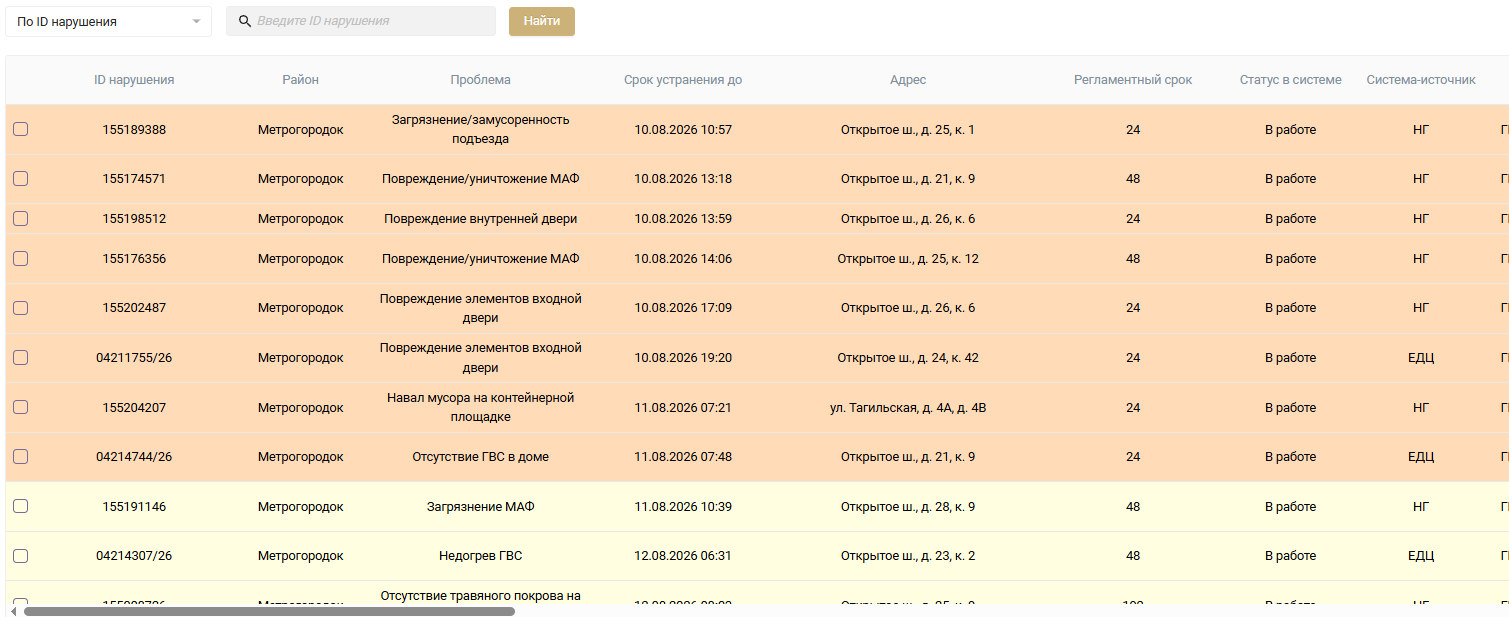Screen dimensions: 1509x617
Task: Click violation ID 155191146
Action: click(134, 507)
